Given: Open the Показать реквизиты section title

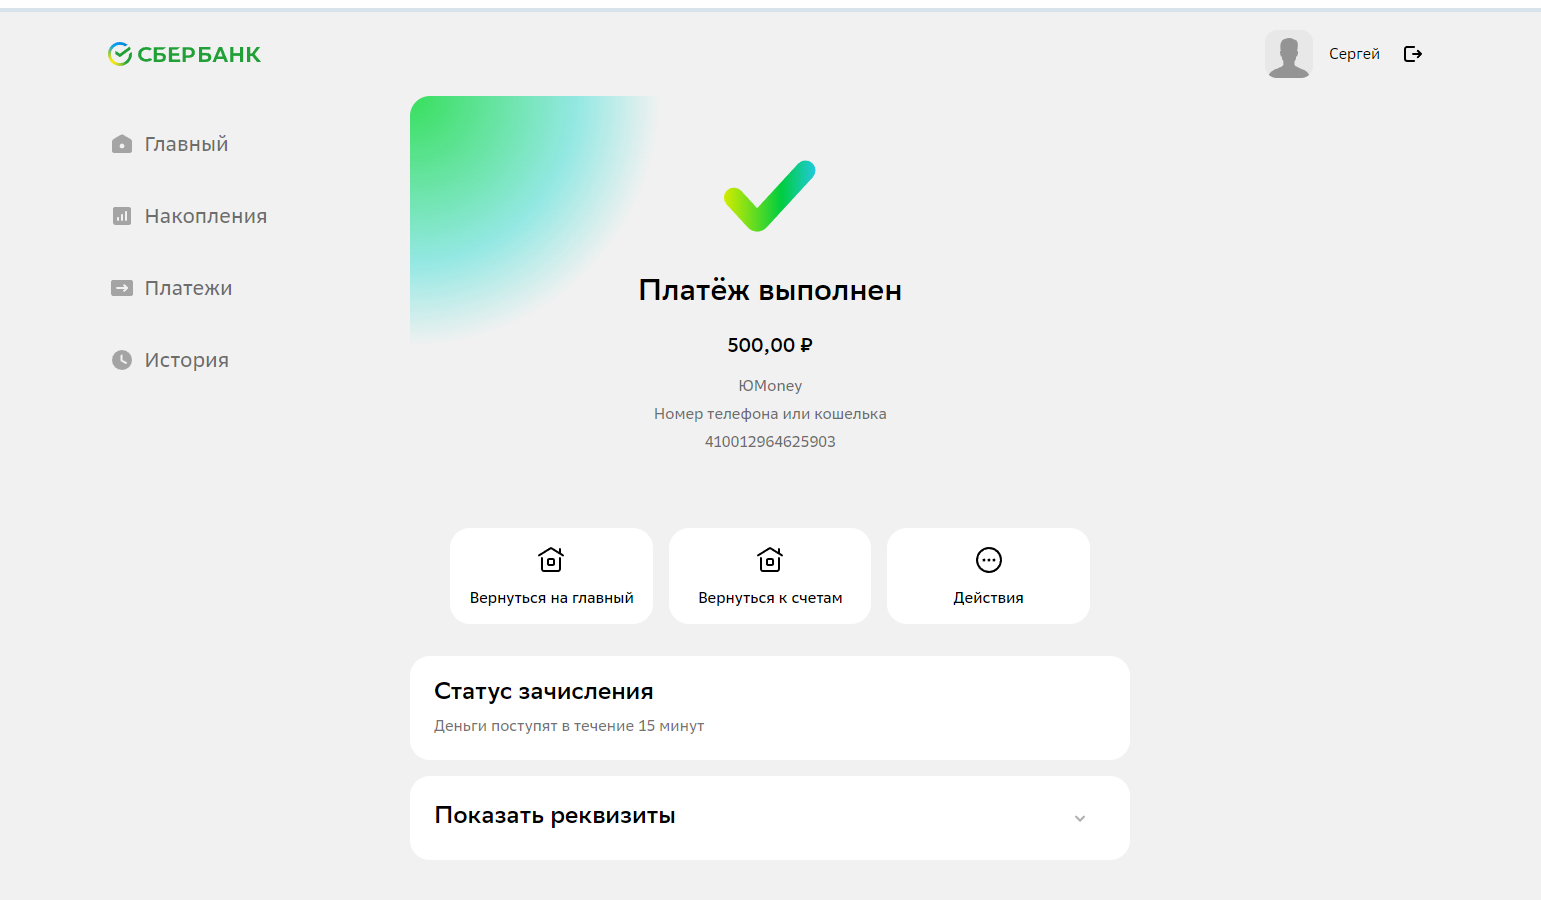Looking at the screenshot, I should (x=555, y=816).
